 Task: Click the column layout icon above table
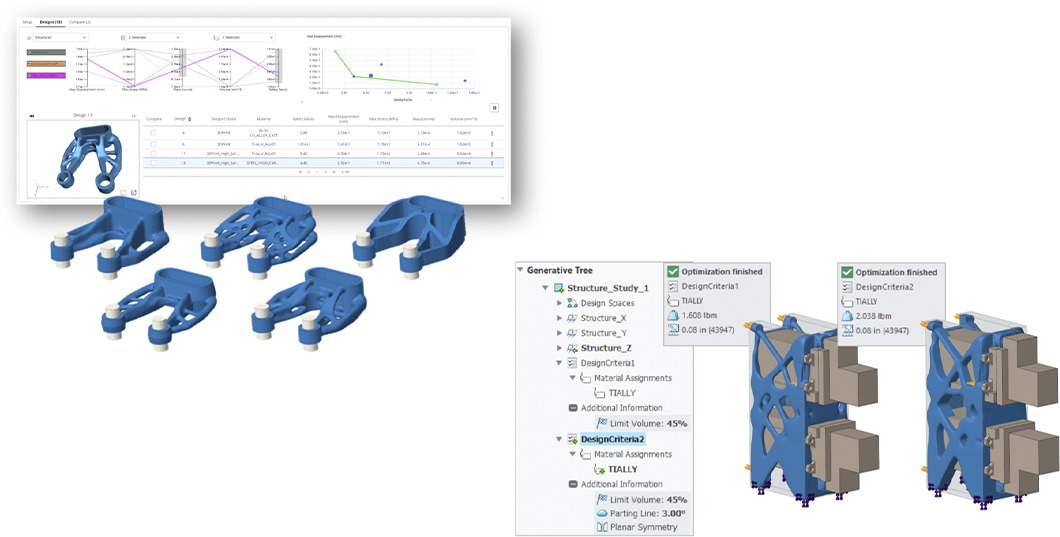tap(494, 108)
